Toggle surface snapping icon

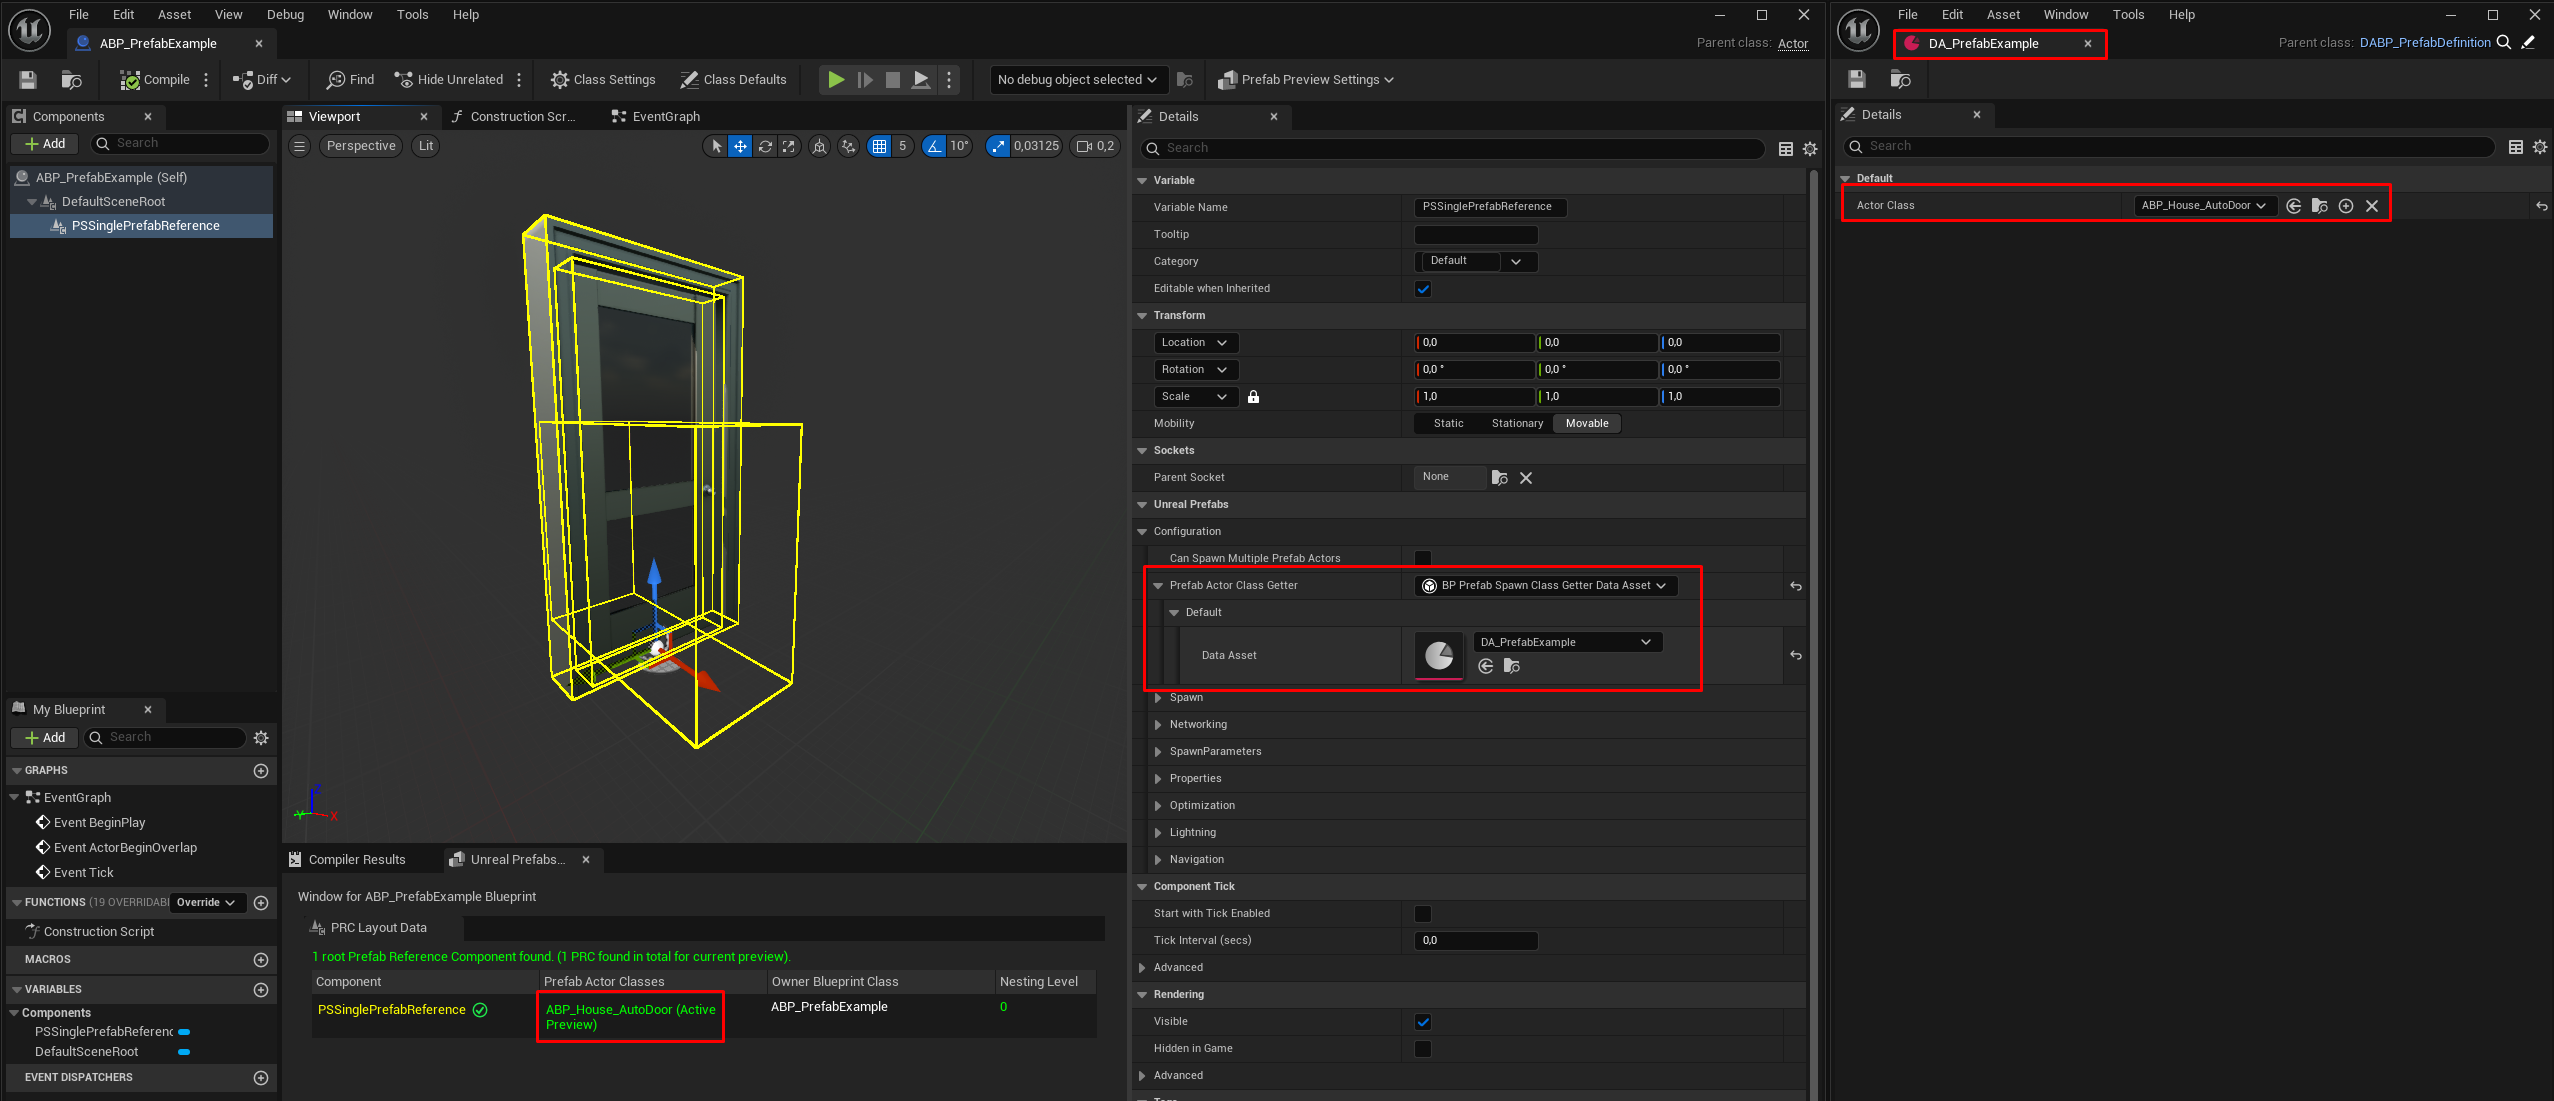[848, 146]
